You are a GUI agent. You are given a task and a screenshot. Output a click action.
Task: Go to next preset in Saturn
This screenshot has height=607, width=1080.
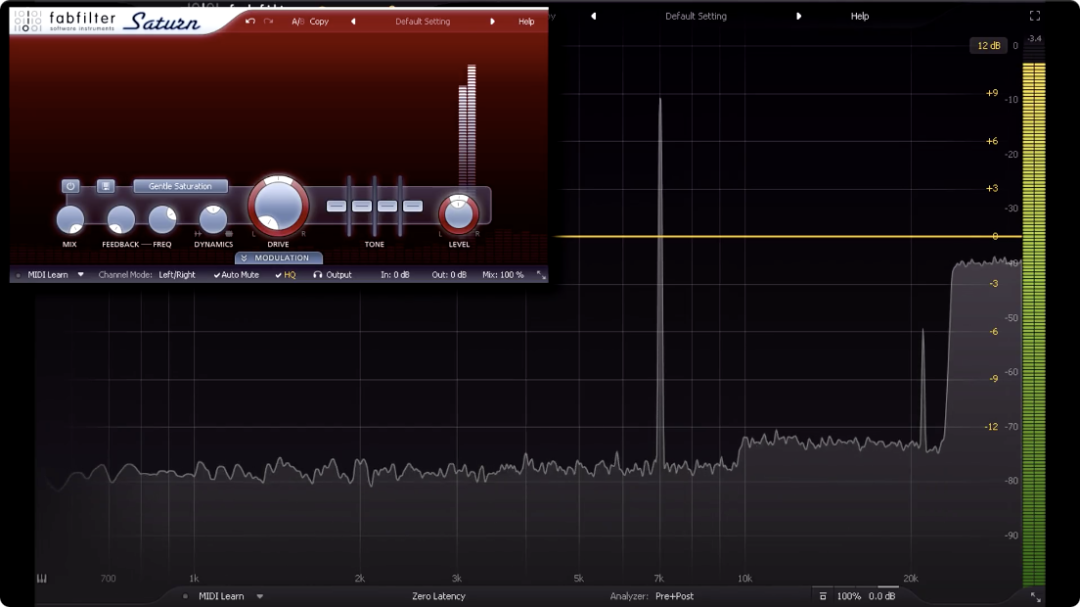[x=492, y=21]
